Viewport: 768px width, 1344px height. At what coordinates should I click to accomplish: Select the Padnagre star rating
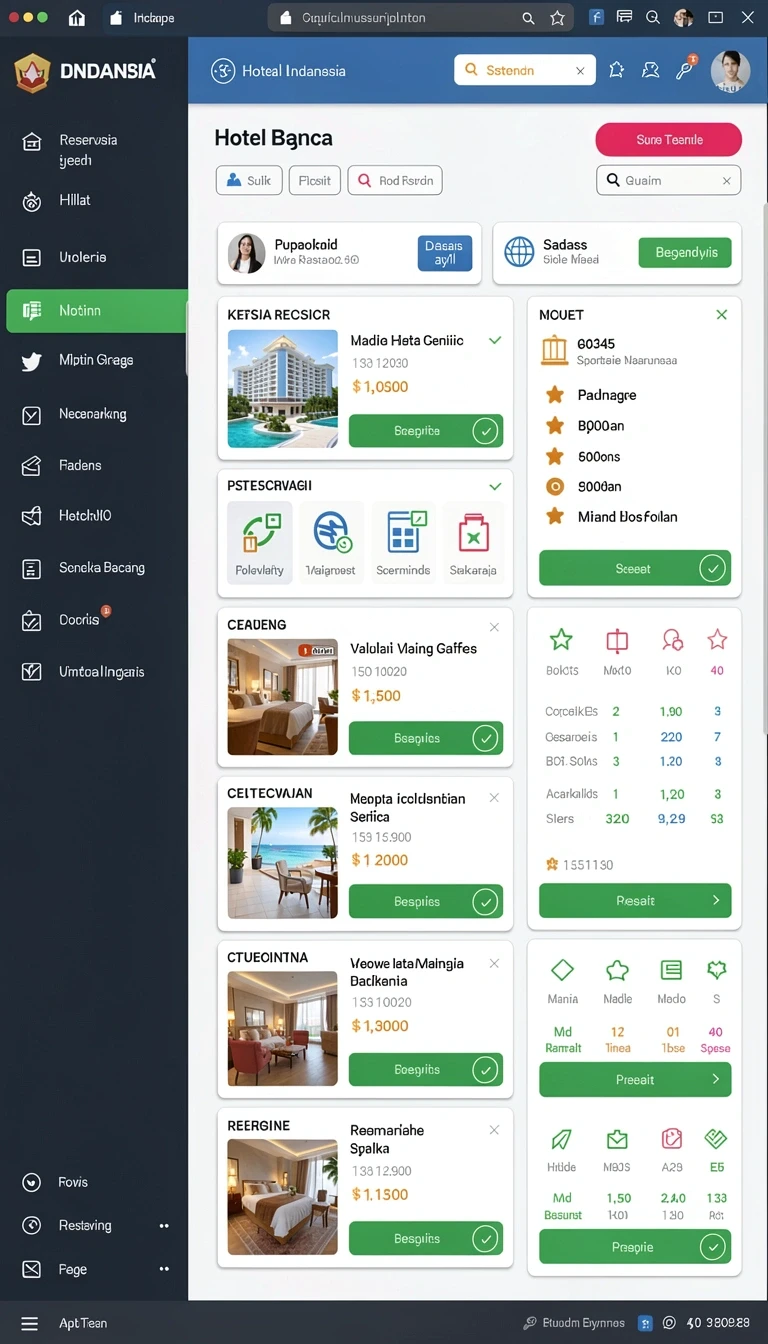pyautogui.click(x=554, y=396)
